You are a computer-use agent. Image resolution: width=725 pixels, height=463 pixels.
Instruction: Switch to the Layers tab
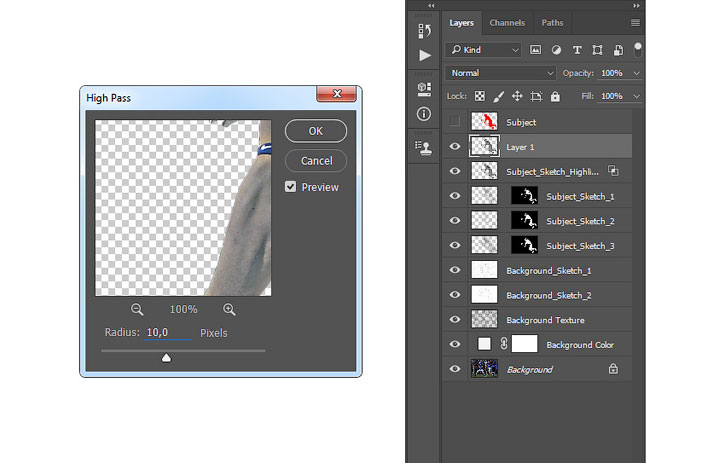461,23
